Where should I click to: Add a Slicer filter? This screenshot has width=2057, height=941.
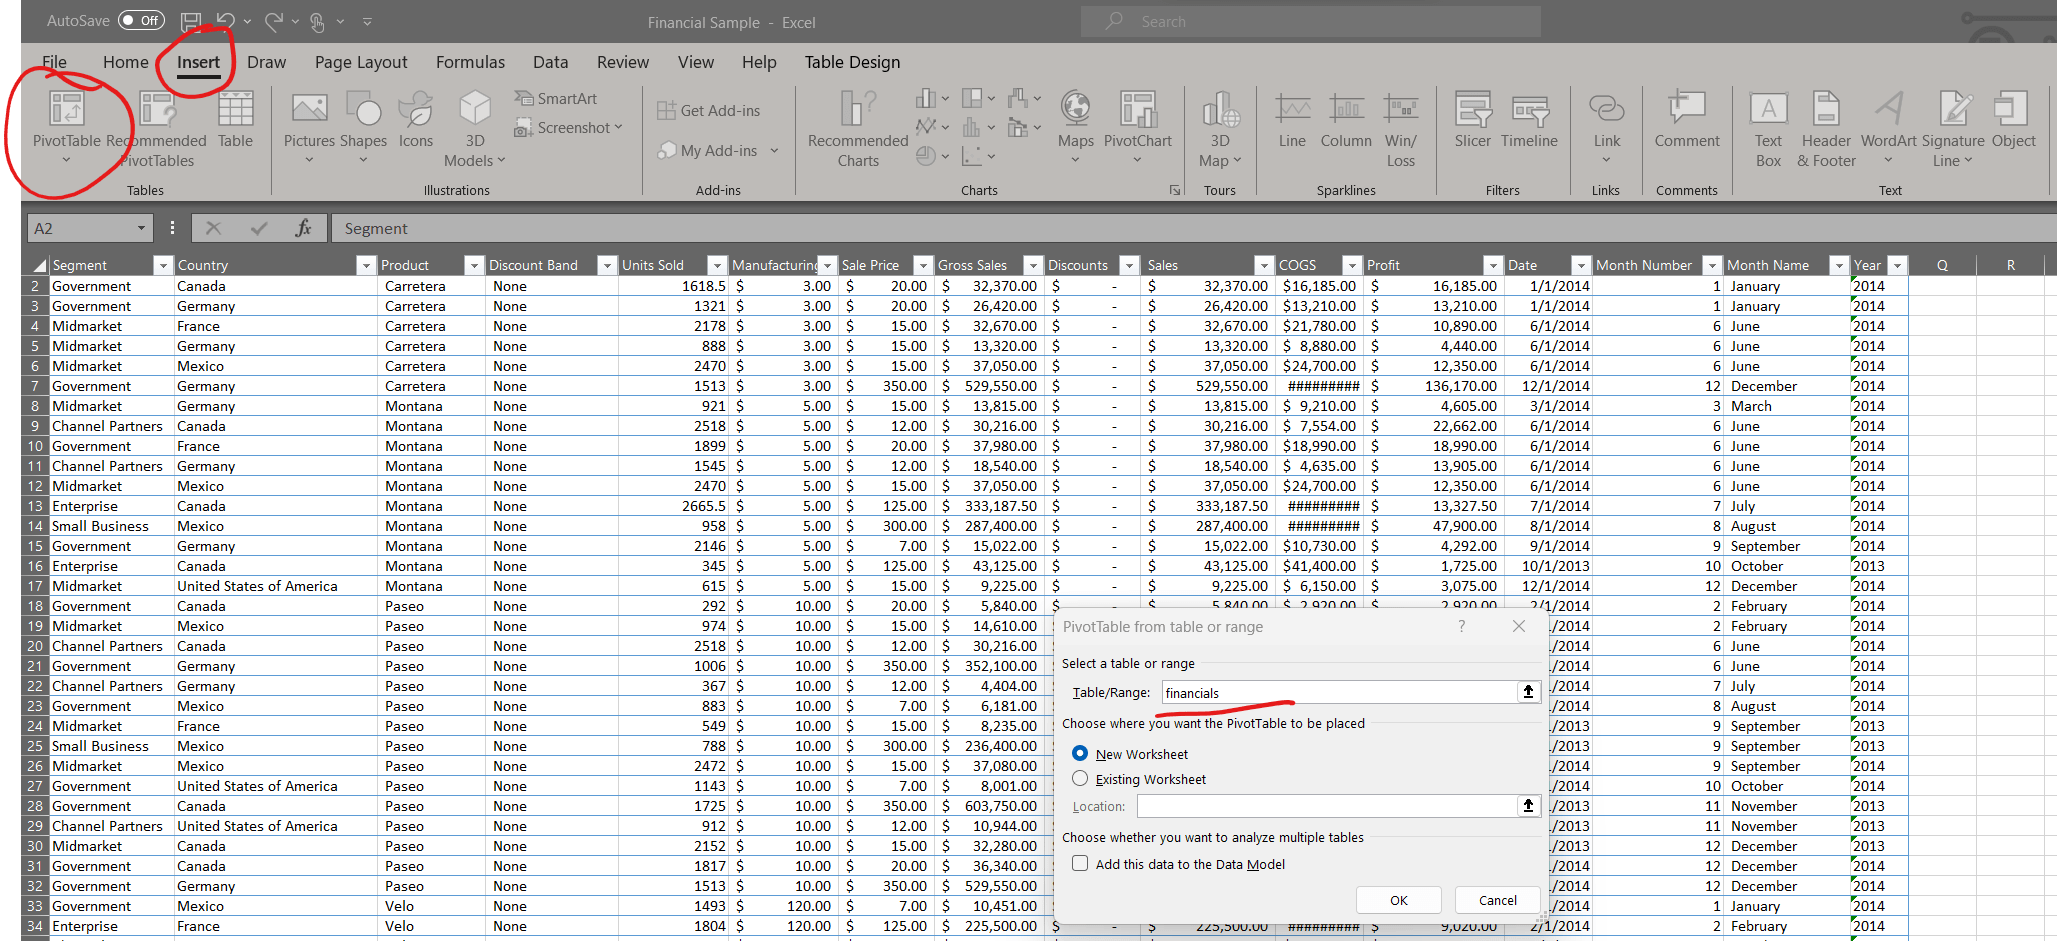point(1473,119)
